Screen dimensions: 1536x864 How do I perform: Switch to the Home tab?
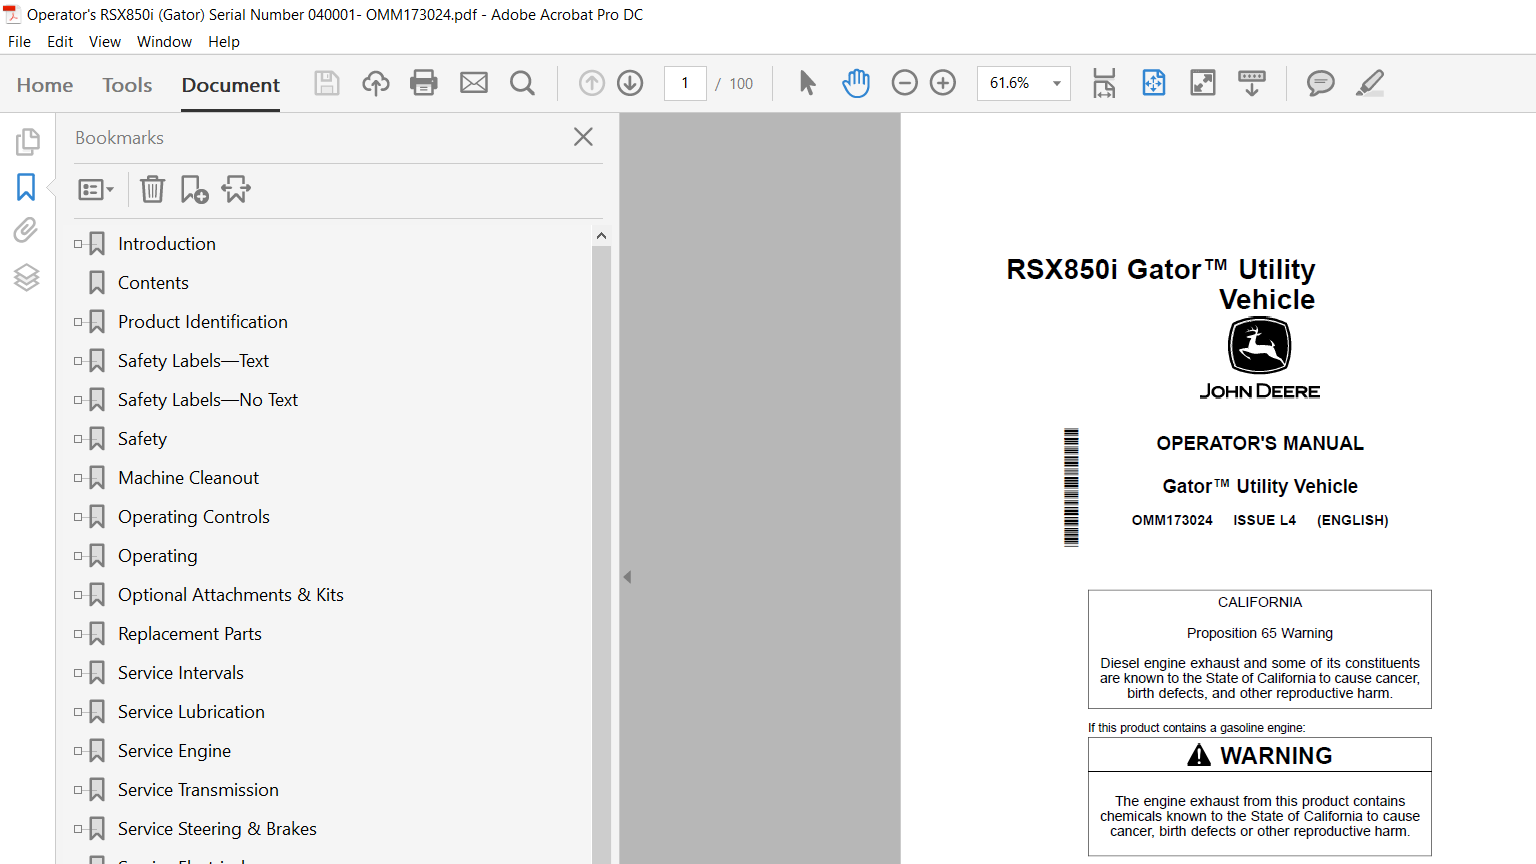coord(45,85)
